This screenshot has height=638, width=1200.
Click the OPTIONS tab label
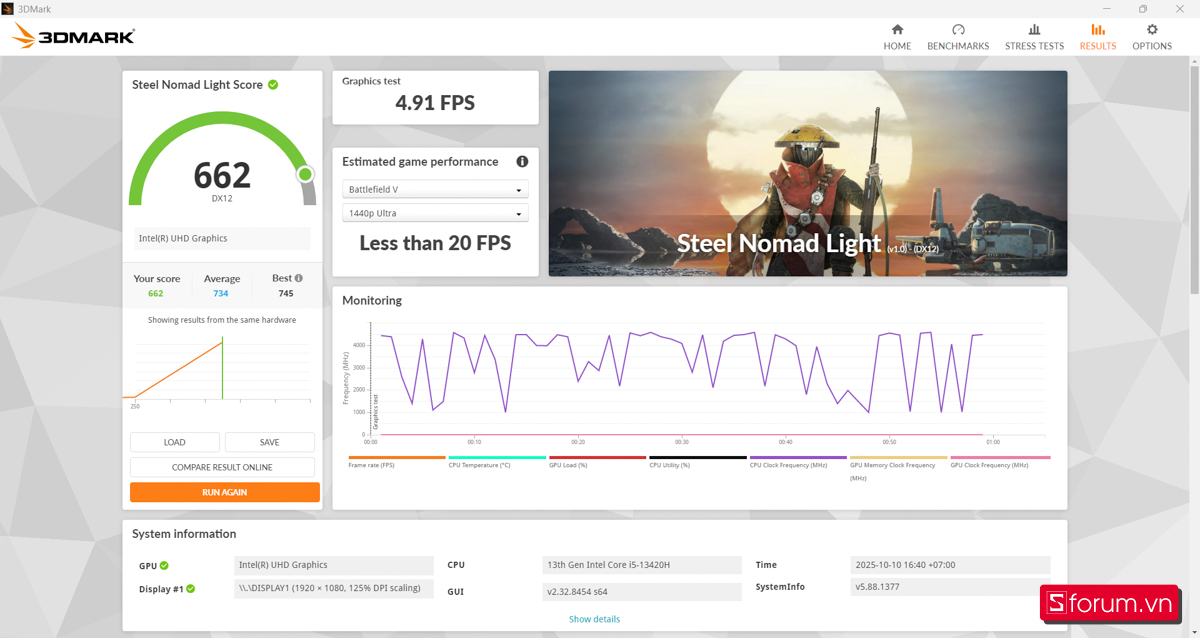pyautogui.click(x=1152, y=46)
